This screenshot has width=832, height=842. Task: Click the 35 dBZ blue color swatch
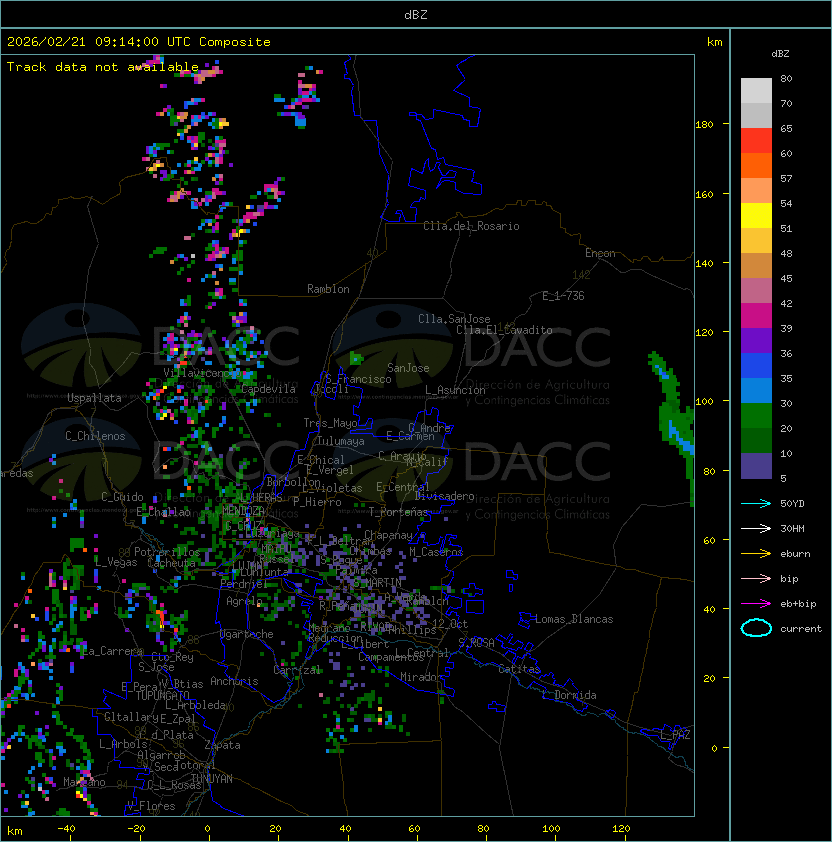(x=756, y=390)
